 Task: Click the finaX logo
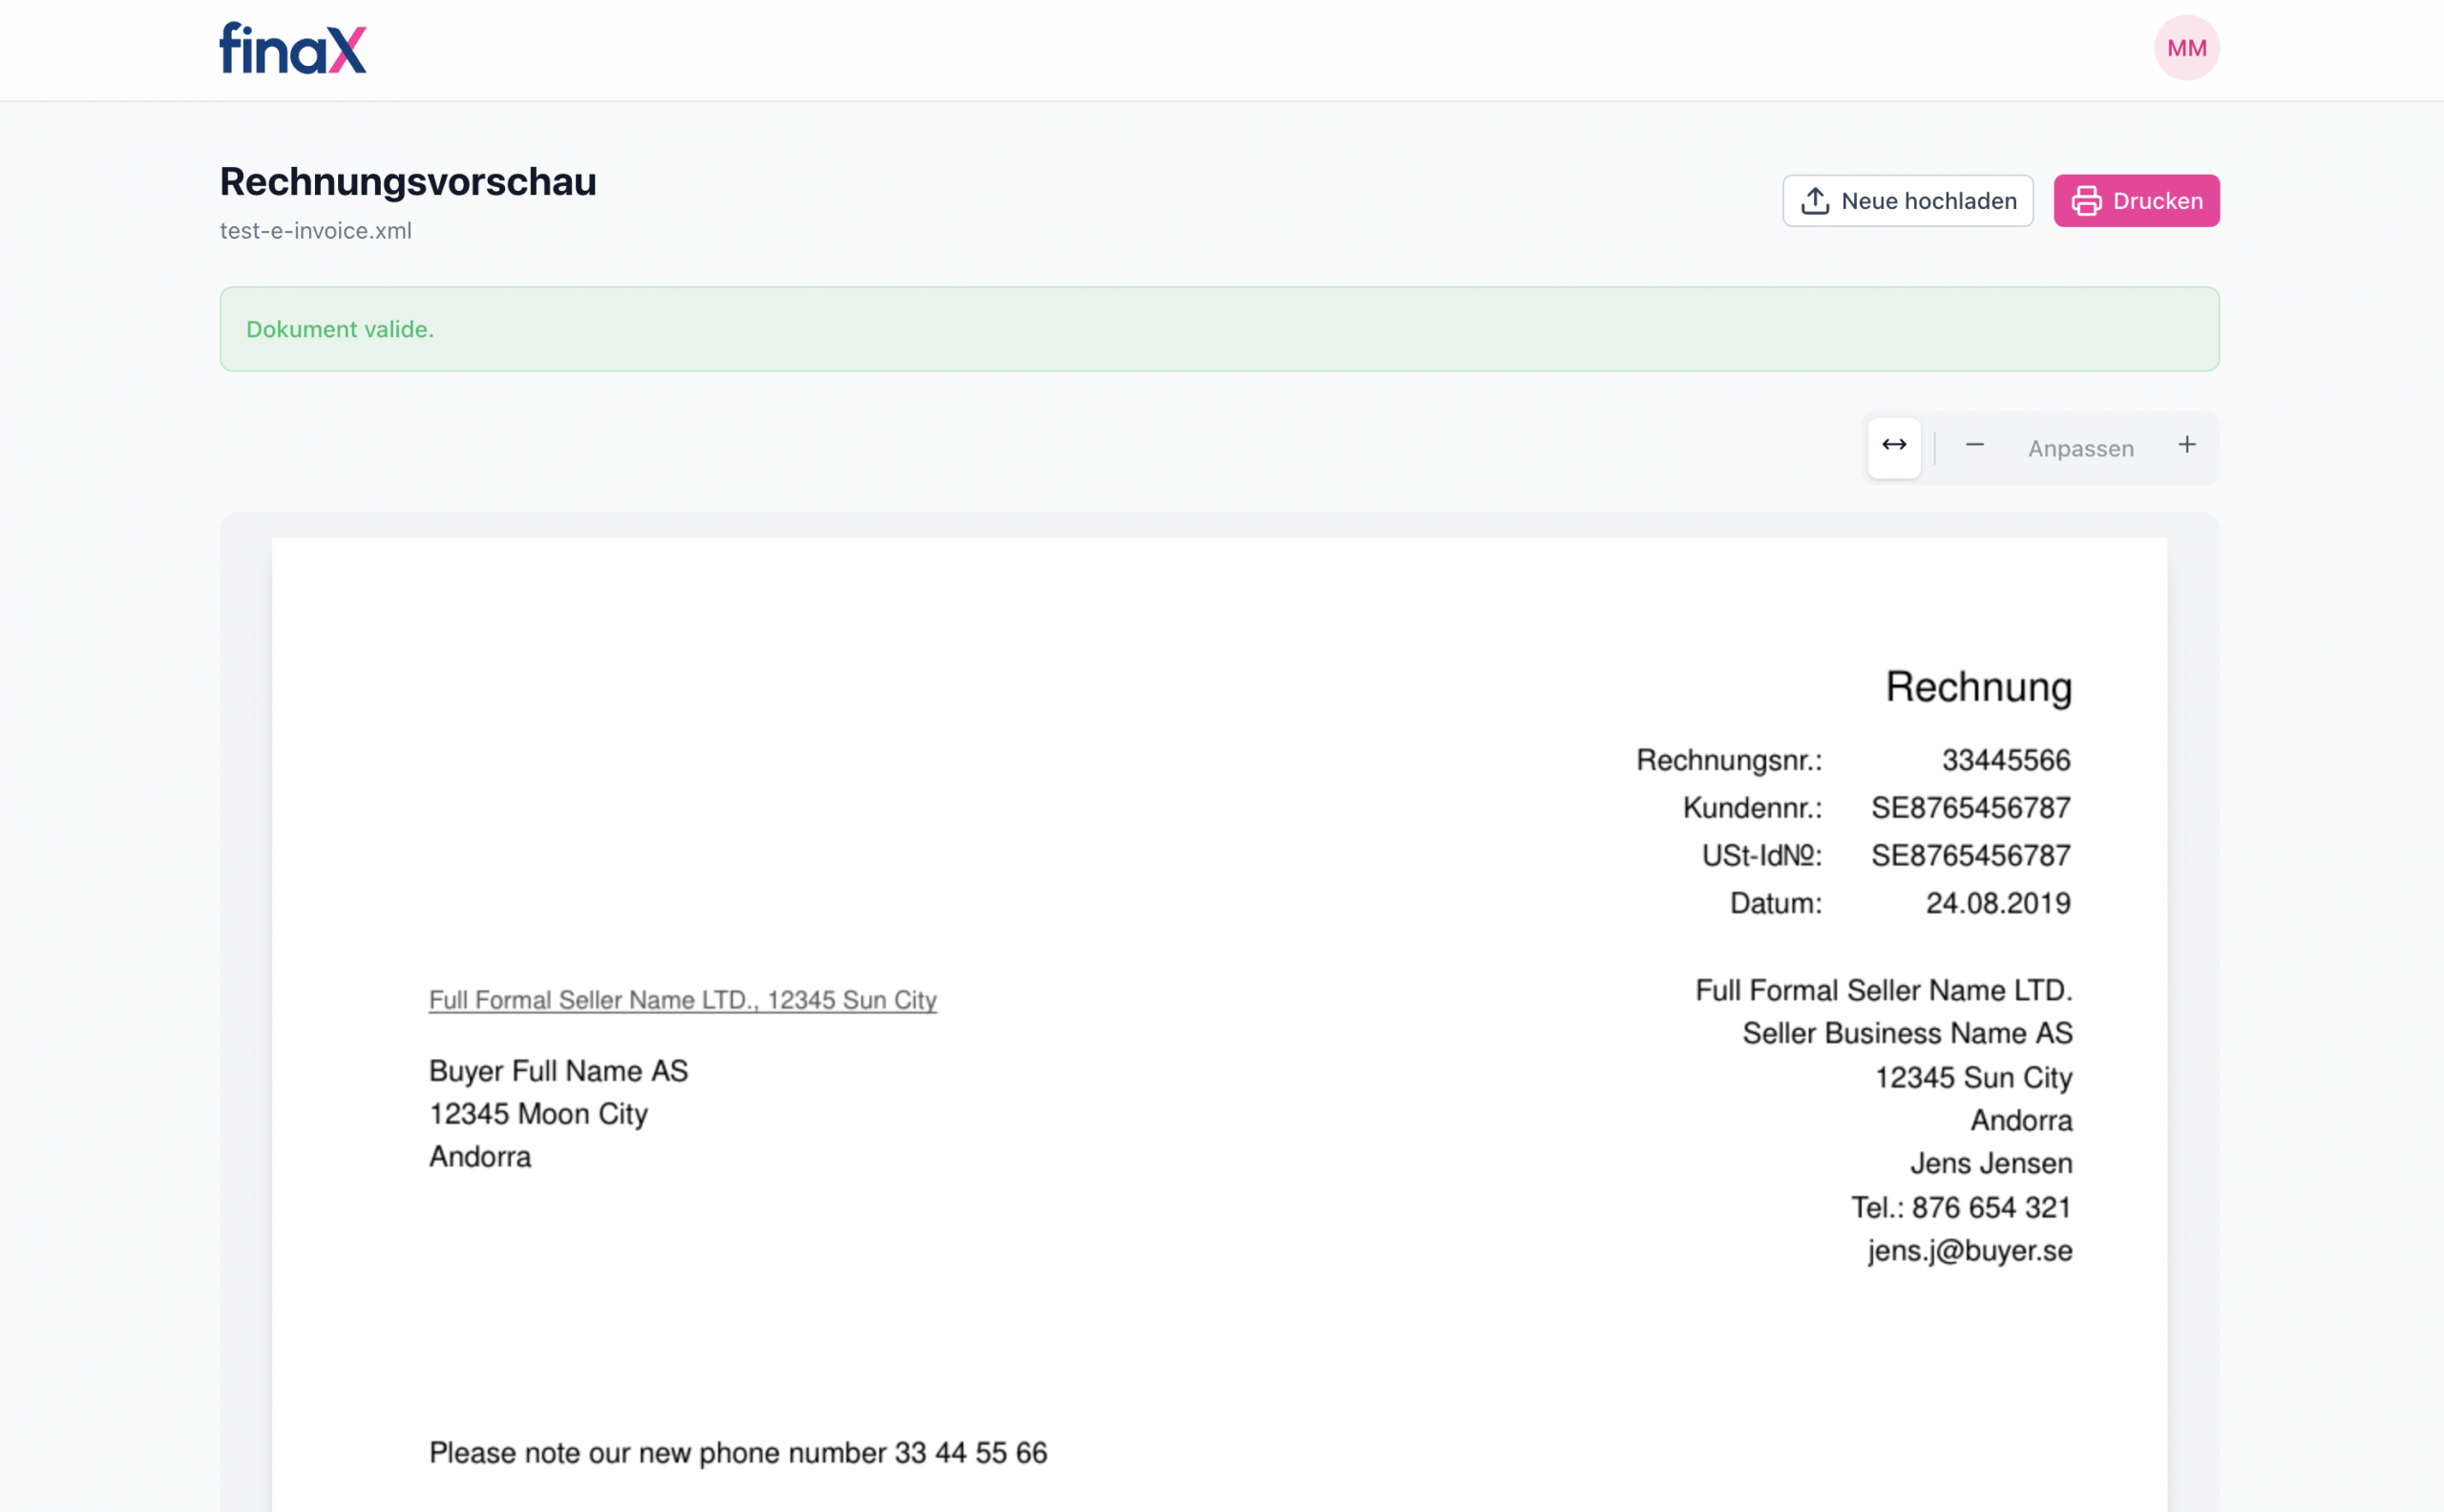point(292,48)
